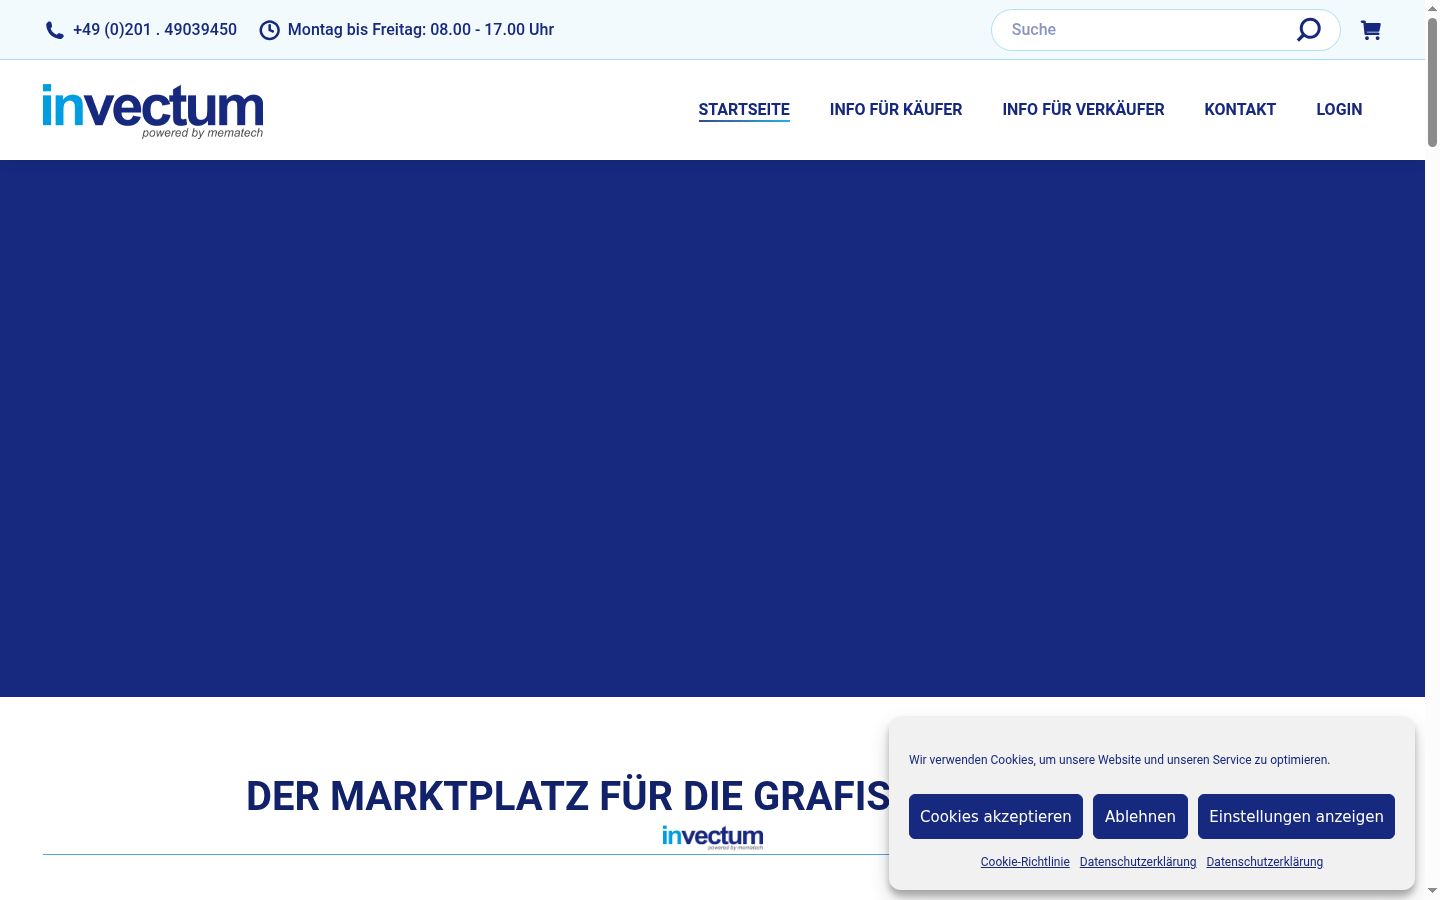This screenshot has width=1440, height=900.
Task: Open the last Datenschutzerklärung link
Action: coord(1265,862)
